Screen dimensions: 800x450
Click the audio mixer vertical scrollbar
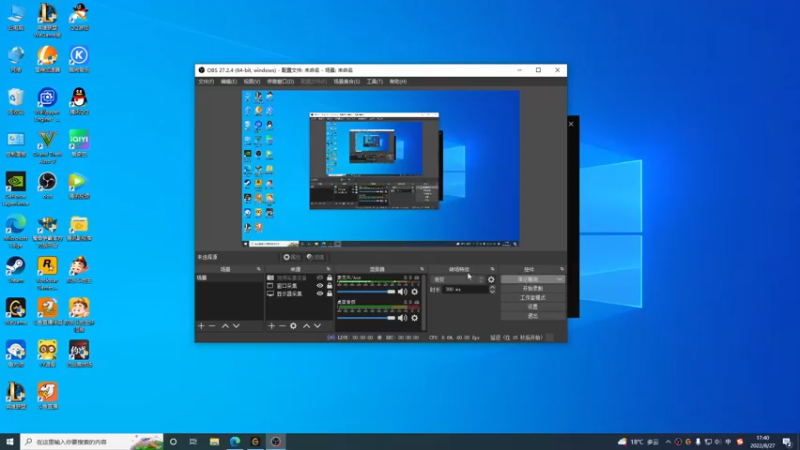click(x=424, y=303)
